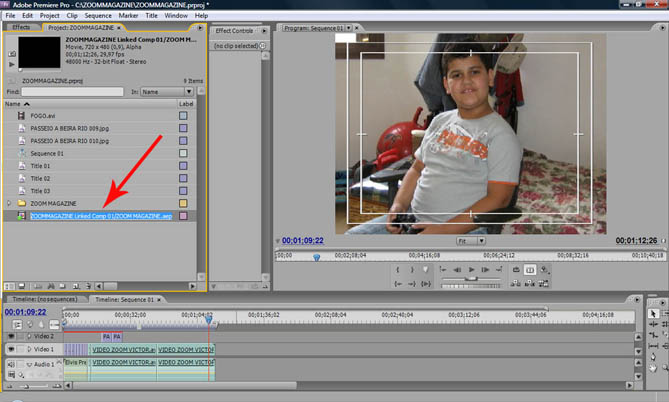The width and height of the screenshot is (669, 402).
Task: Click the Label column header
Action: pyautogui.click(x=186, y=103)
